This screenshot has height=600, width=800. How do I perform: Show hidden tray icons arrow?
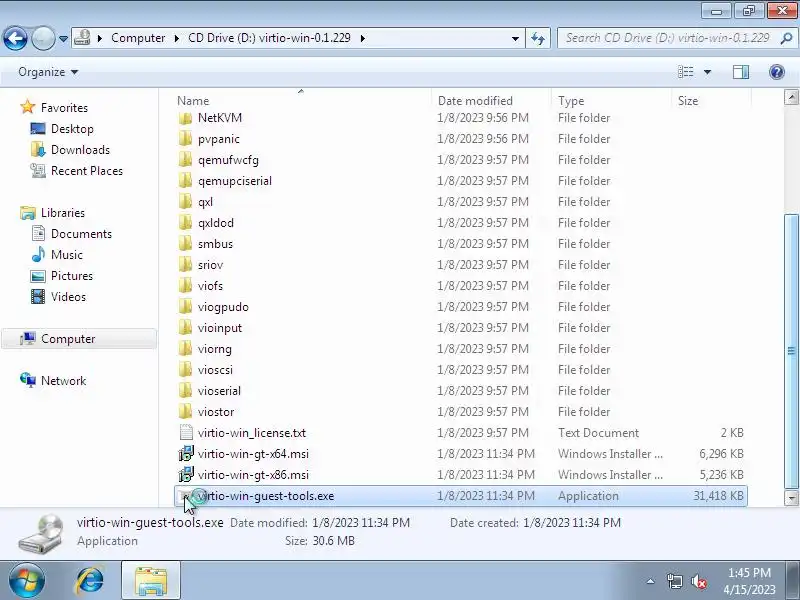(x=651, y=581)
